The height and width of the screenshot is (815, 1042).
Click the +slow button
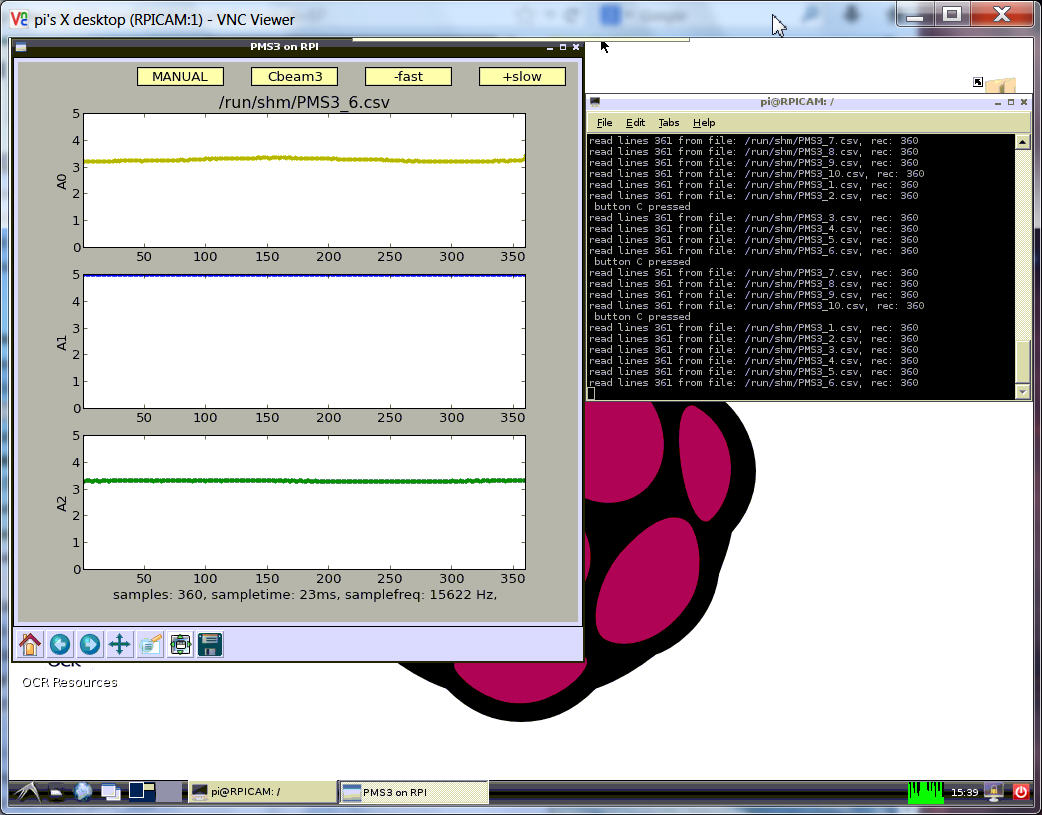click(522, 77)
